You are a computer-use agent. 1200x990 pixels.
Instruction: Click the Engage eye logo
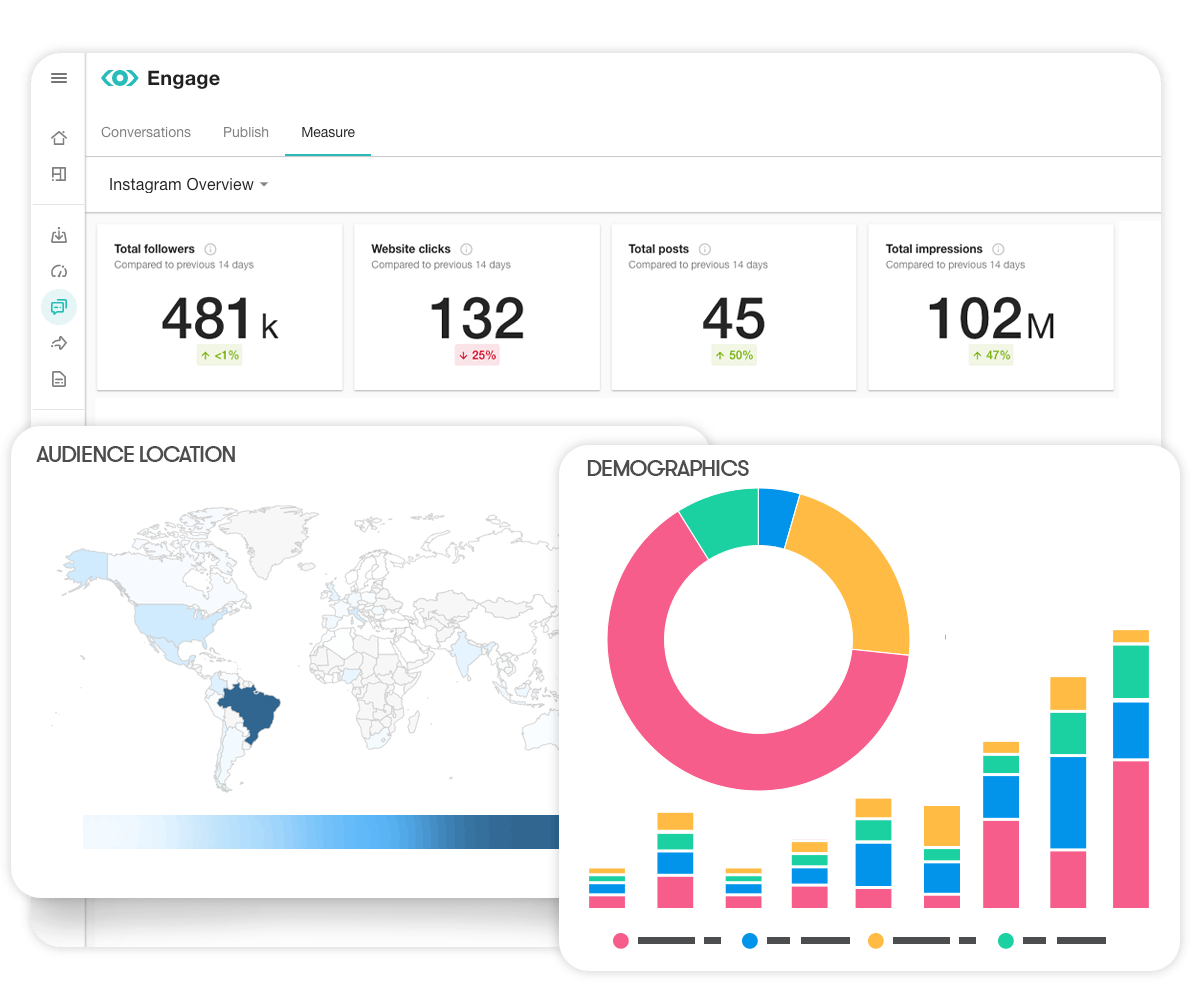click(119, 77)
